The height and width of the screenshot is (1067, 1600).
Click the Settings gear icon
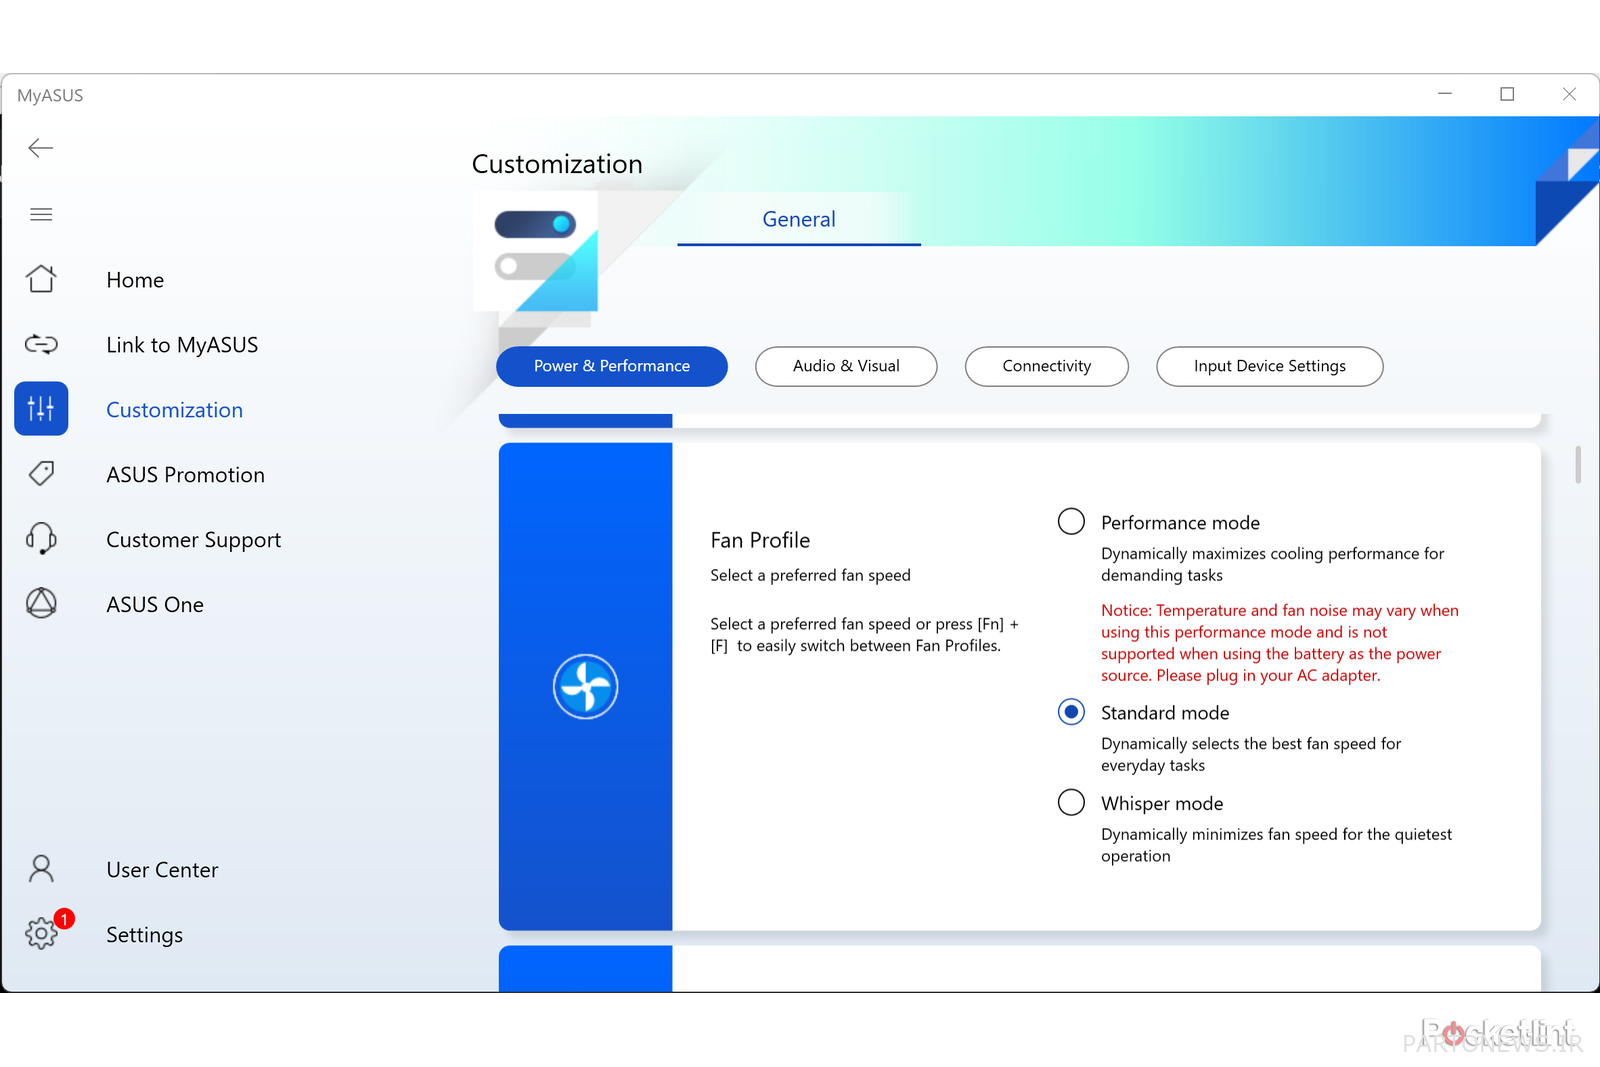(41, 933)
